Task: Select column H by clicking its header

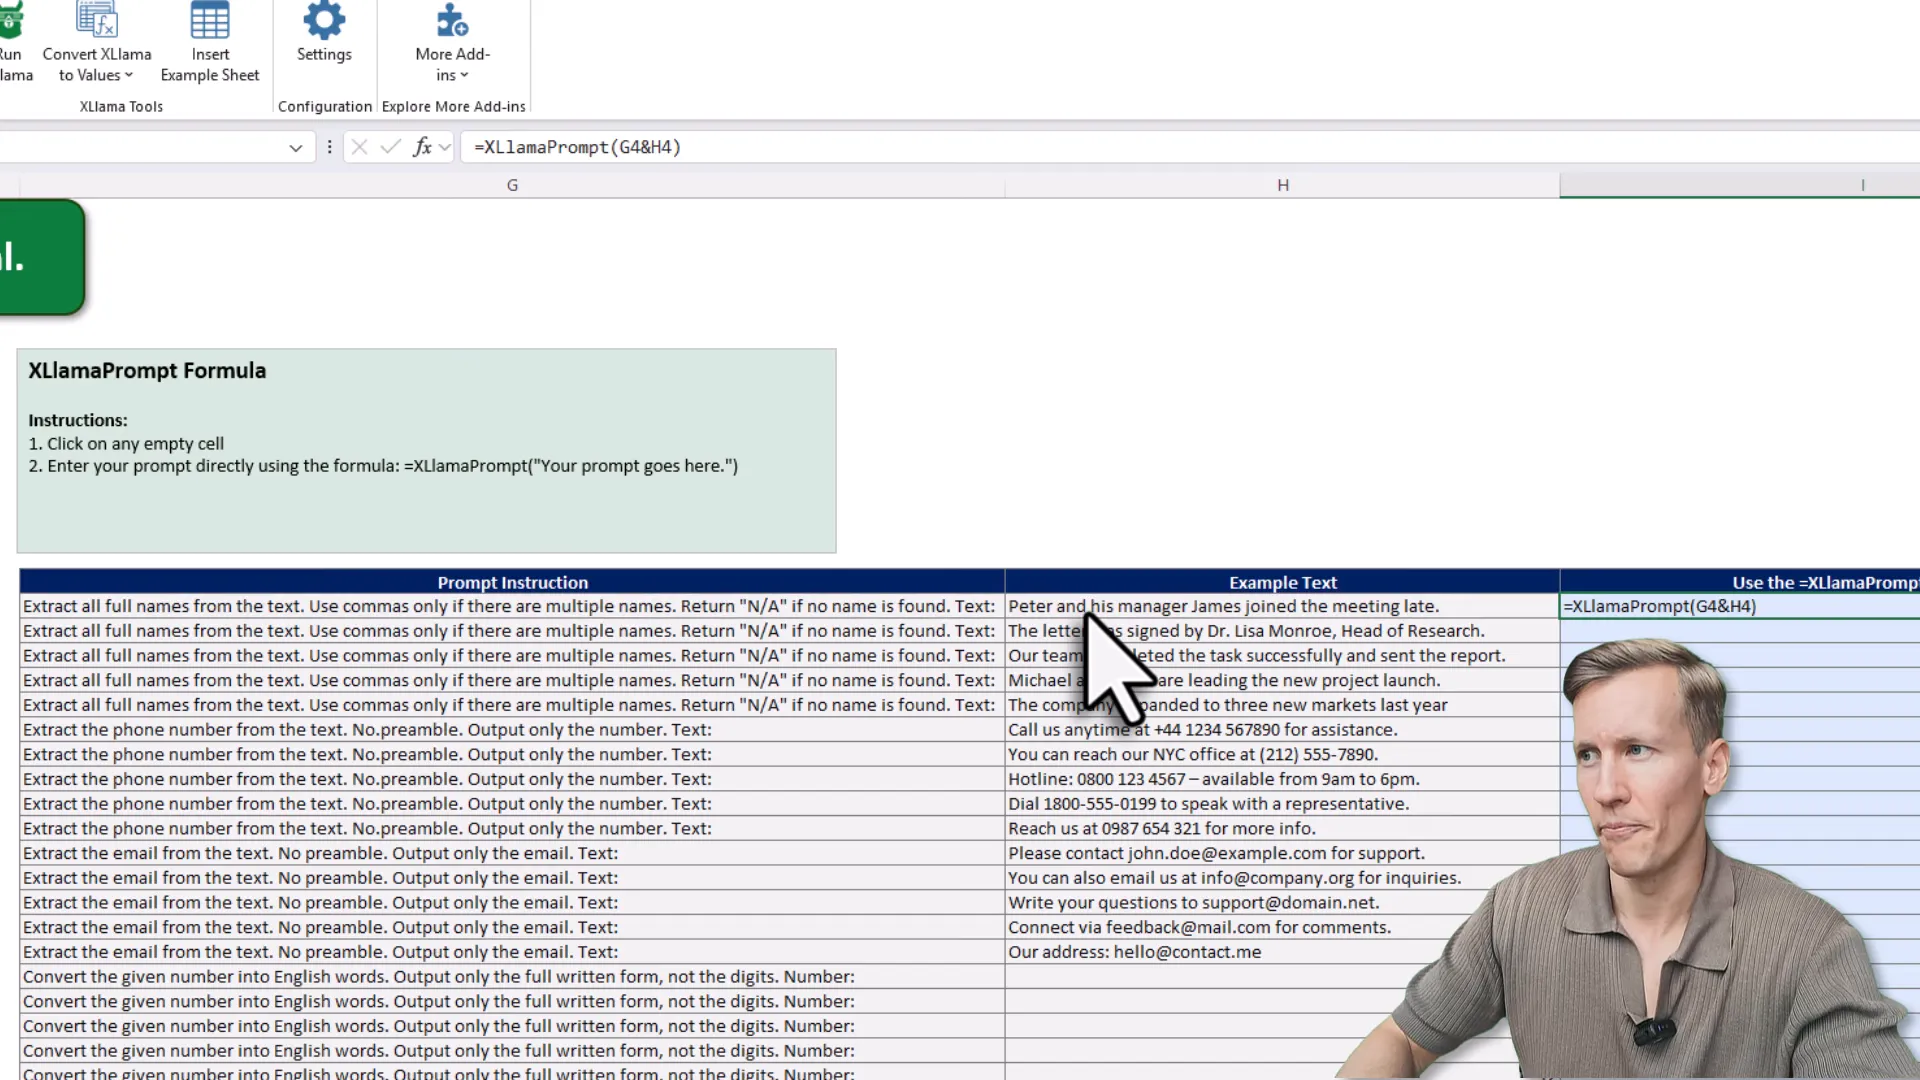Action: (1282, 185)
